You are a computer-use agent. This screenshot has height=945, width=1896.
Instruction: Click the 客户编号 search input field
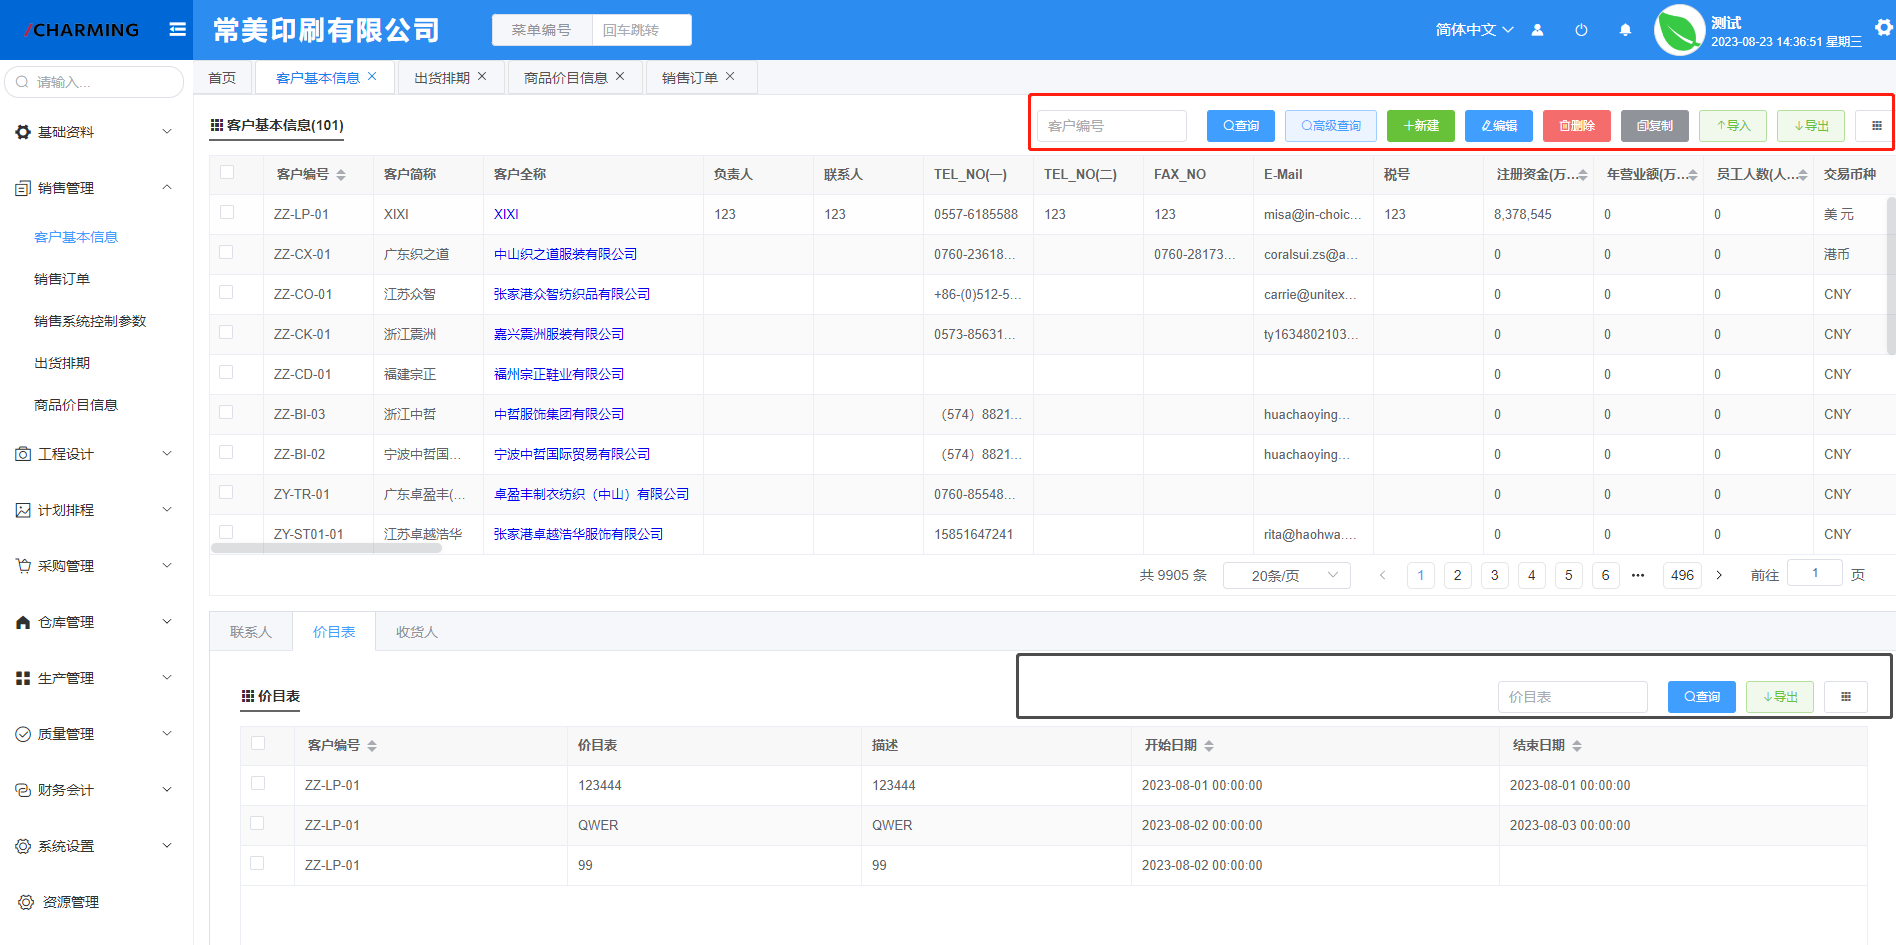click(x=1112, y=126)
